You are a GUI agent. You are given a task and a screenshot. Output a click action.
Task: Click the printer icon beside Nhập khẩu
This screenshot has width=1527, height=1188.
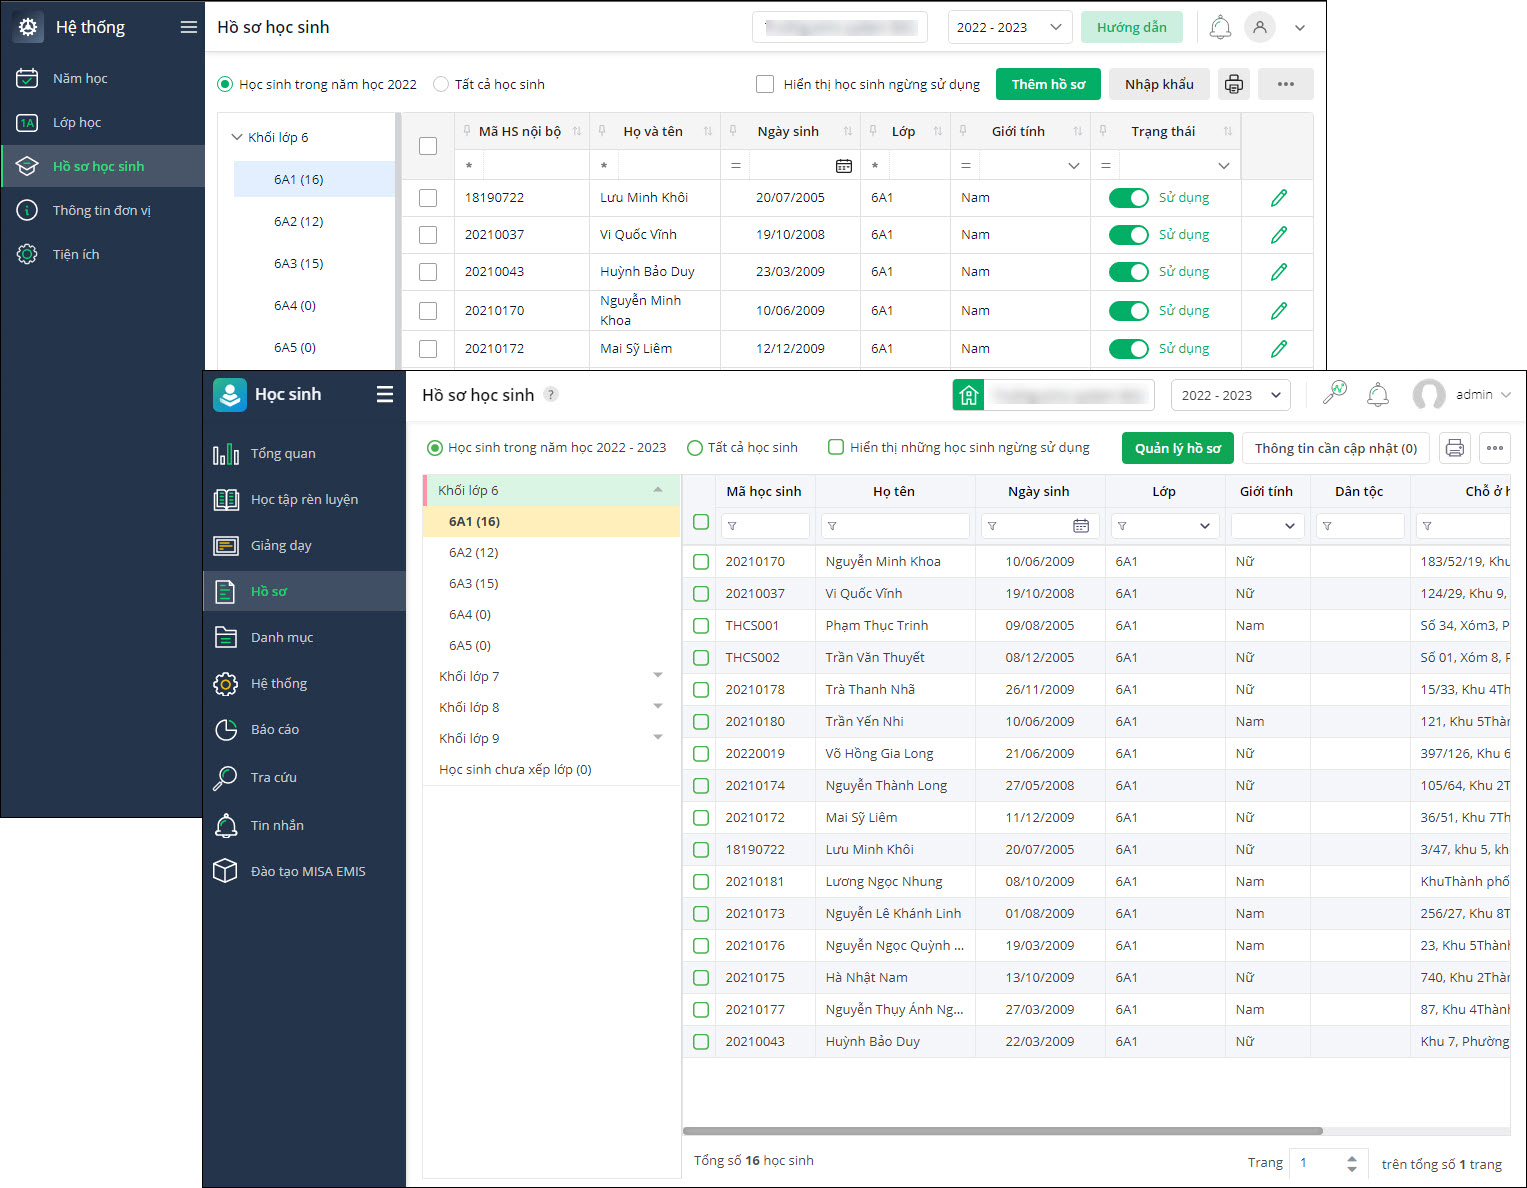(x=1234, y=84)
